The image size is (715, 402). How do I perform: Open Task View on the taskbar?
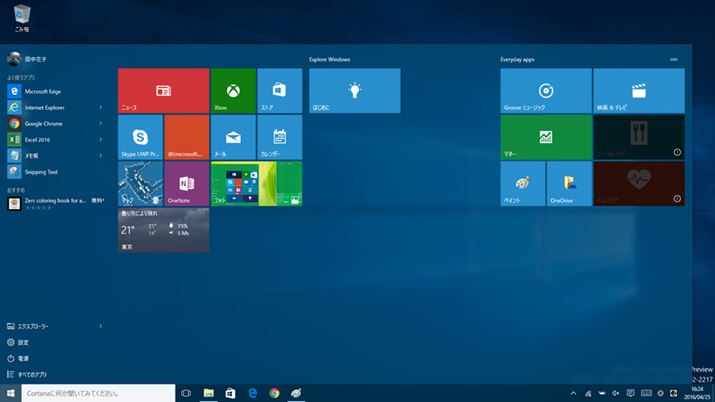[x=186, y=393]
